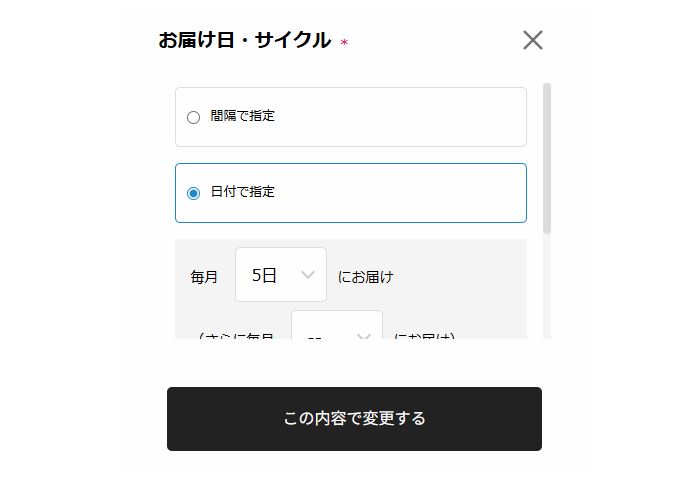Click the さらに毎月 label

(x=240, y=336)
